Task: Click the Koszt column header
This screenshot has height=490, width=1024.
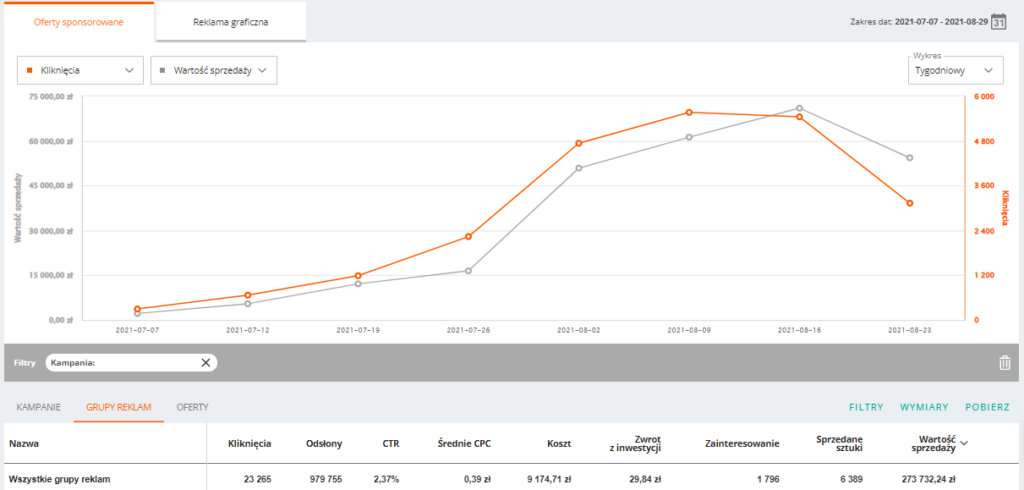Action: pyautogui.click(x=559, y=442)
